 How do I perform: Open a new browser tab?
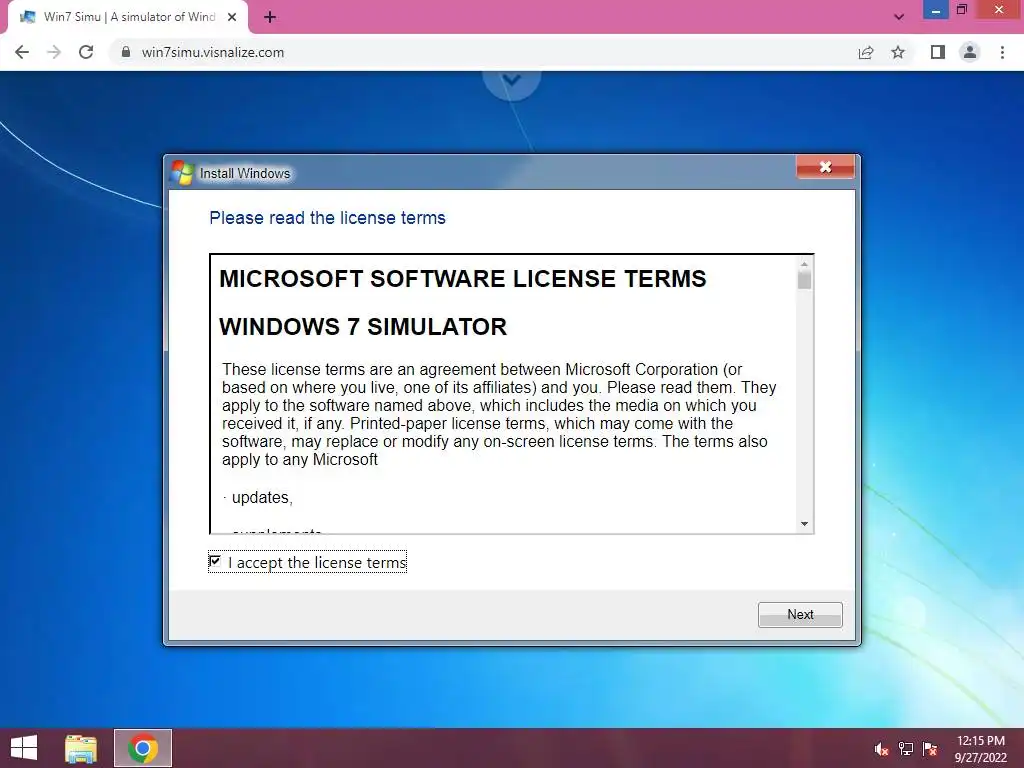tap(270, 17)
